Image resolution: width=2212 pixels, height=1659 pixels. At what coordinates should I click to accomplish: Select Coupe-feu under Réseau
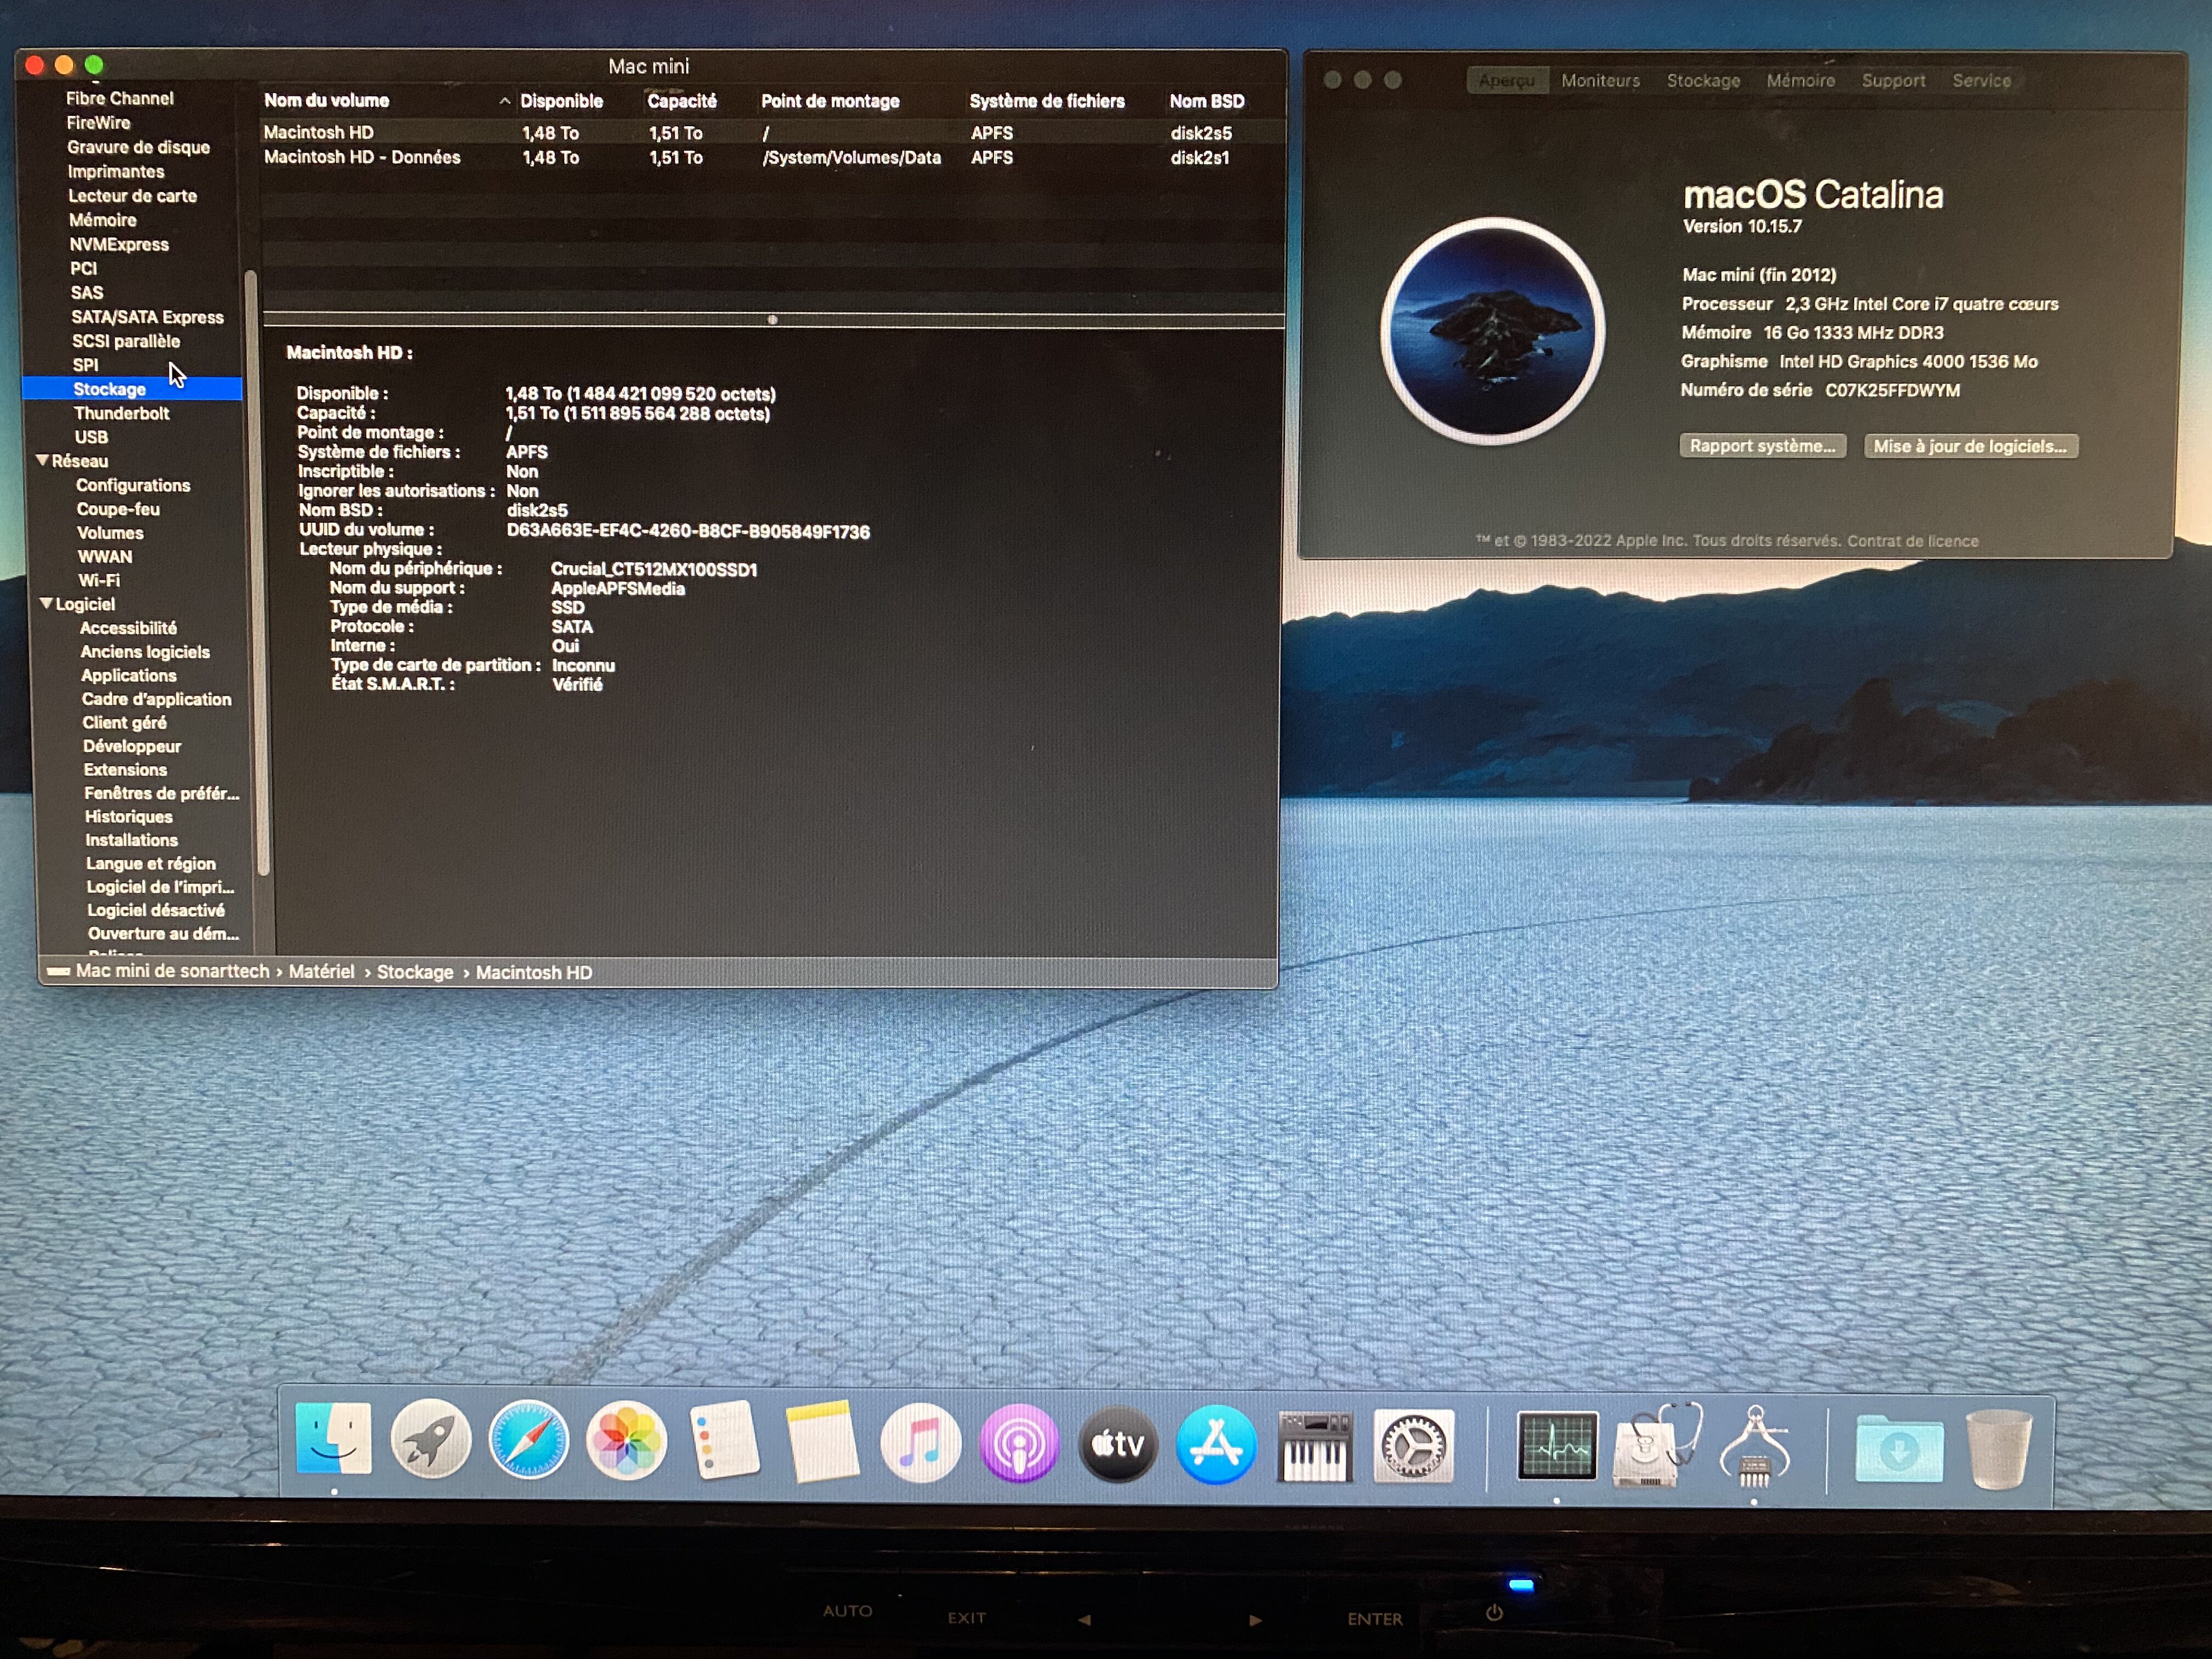(118, 509)
